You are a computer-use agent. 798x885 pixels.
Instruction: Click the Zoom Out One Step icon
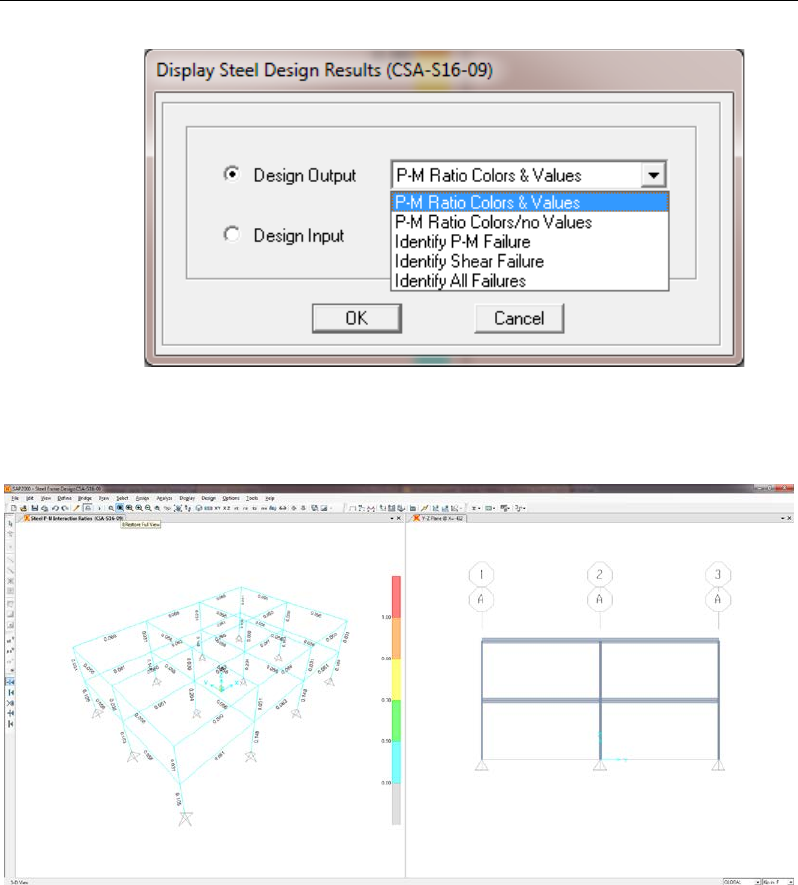pos(148,508)
